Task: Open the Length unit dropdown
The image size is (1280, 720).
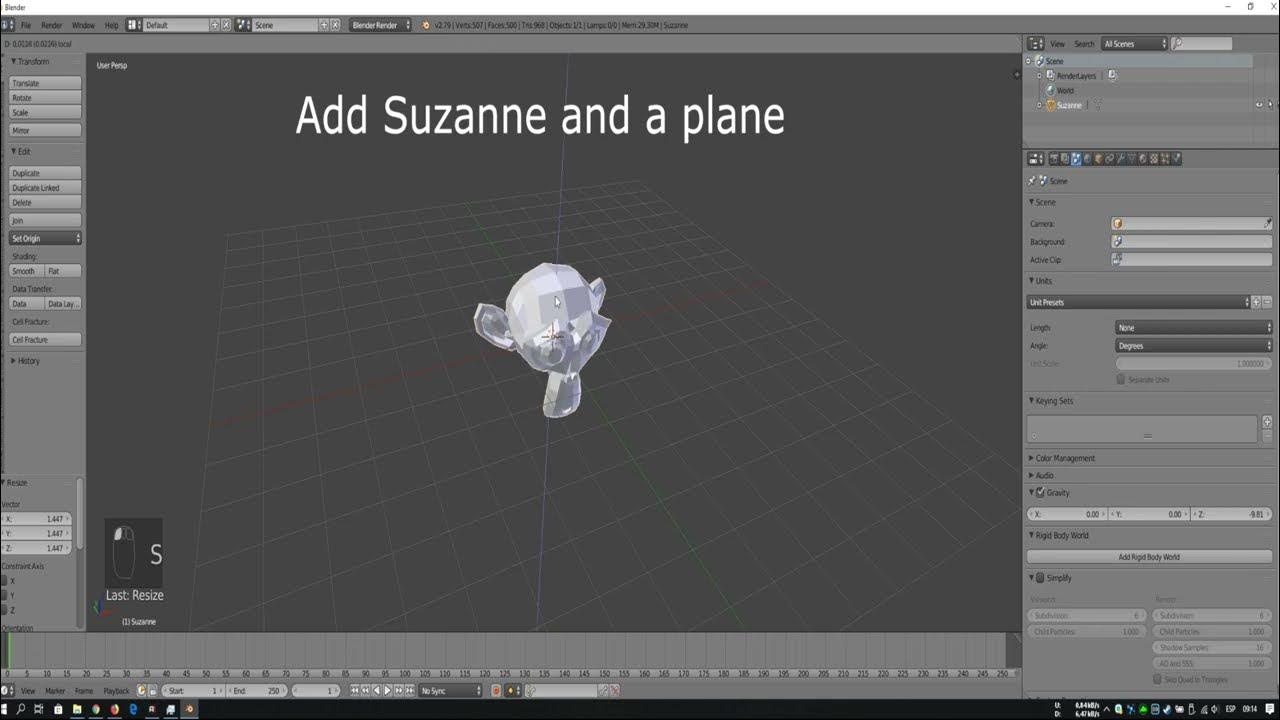Action: pyautogui.click(x=1194, y=328)
